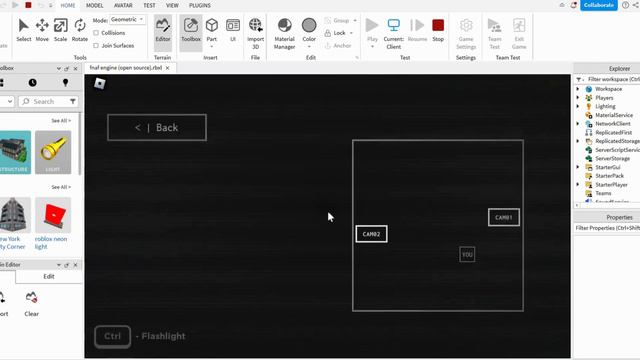This screenshot has height=360, width=640.
Task: Open Game Settings
Action: point(466,33)
